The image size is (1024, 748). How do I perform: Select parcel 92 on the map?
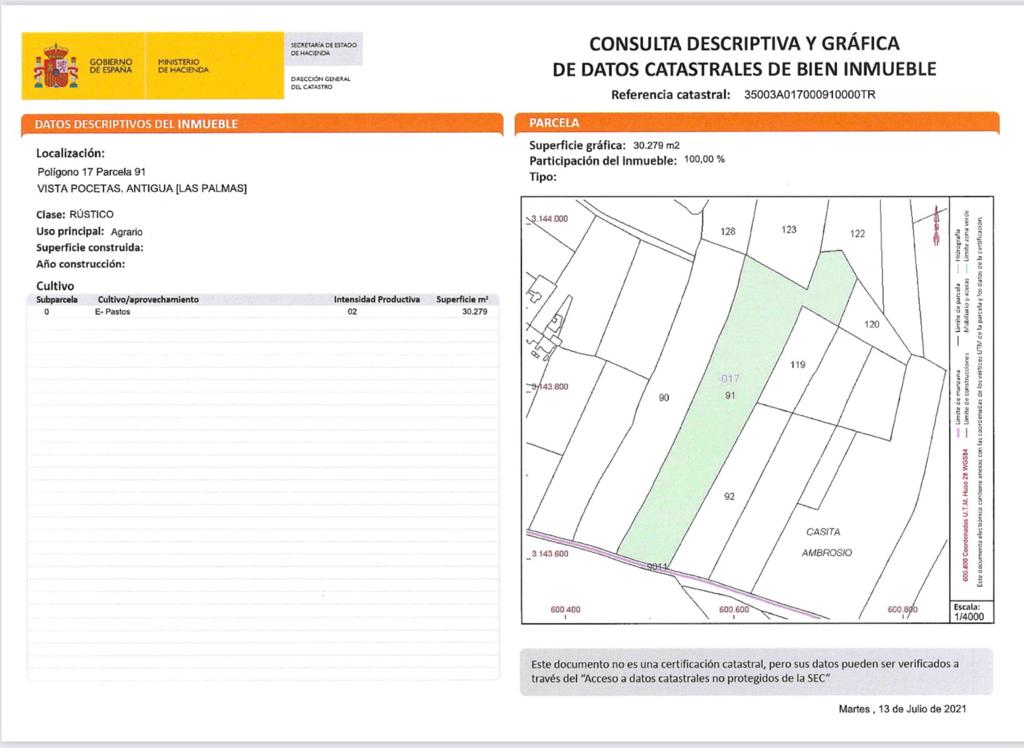tap(729, 496)
